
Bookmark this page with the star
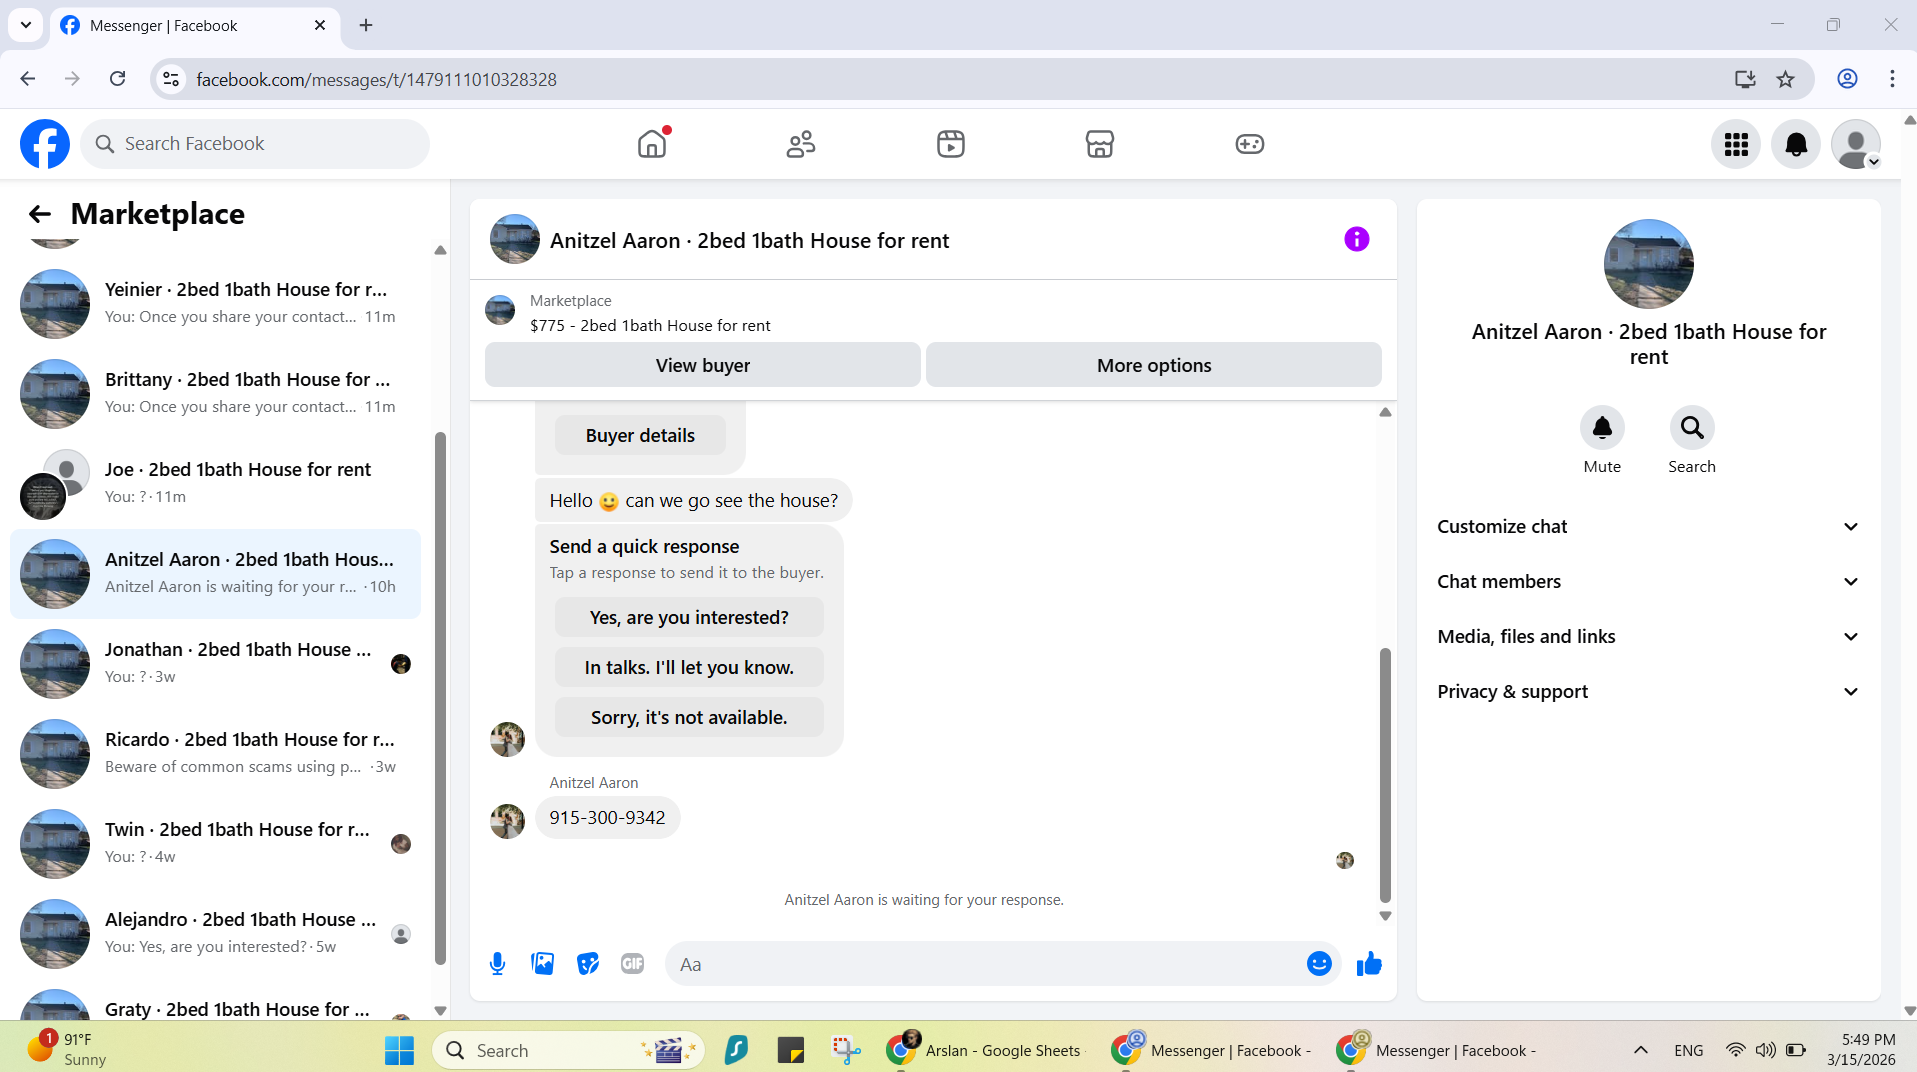1786,79
